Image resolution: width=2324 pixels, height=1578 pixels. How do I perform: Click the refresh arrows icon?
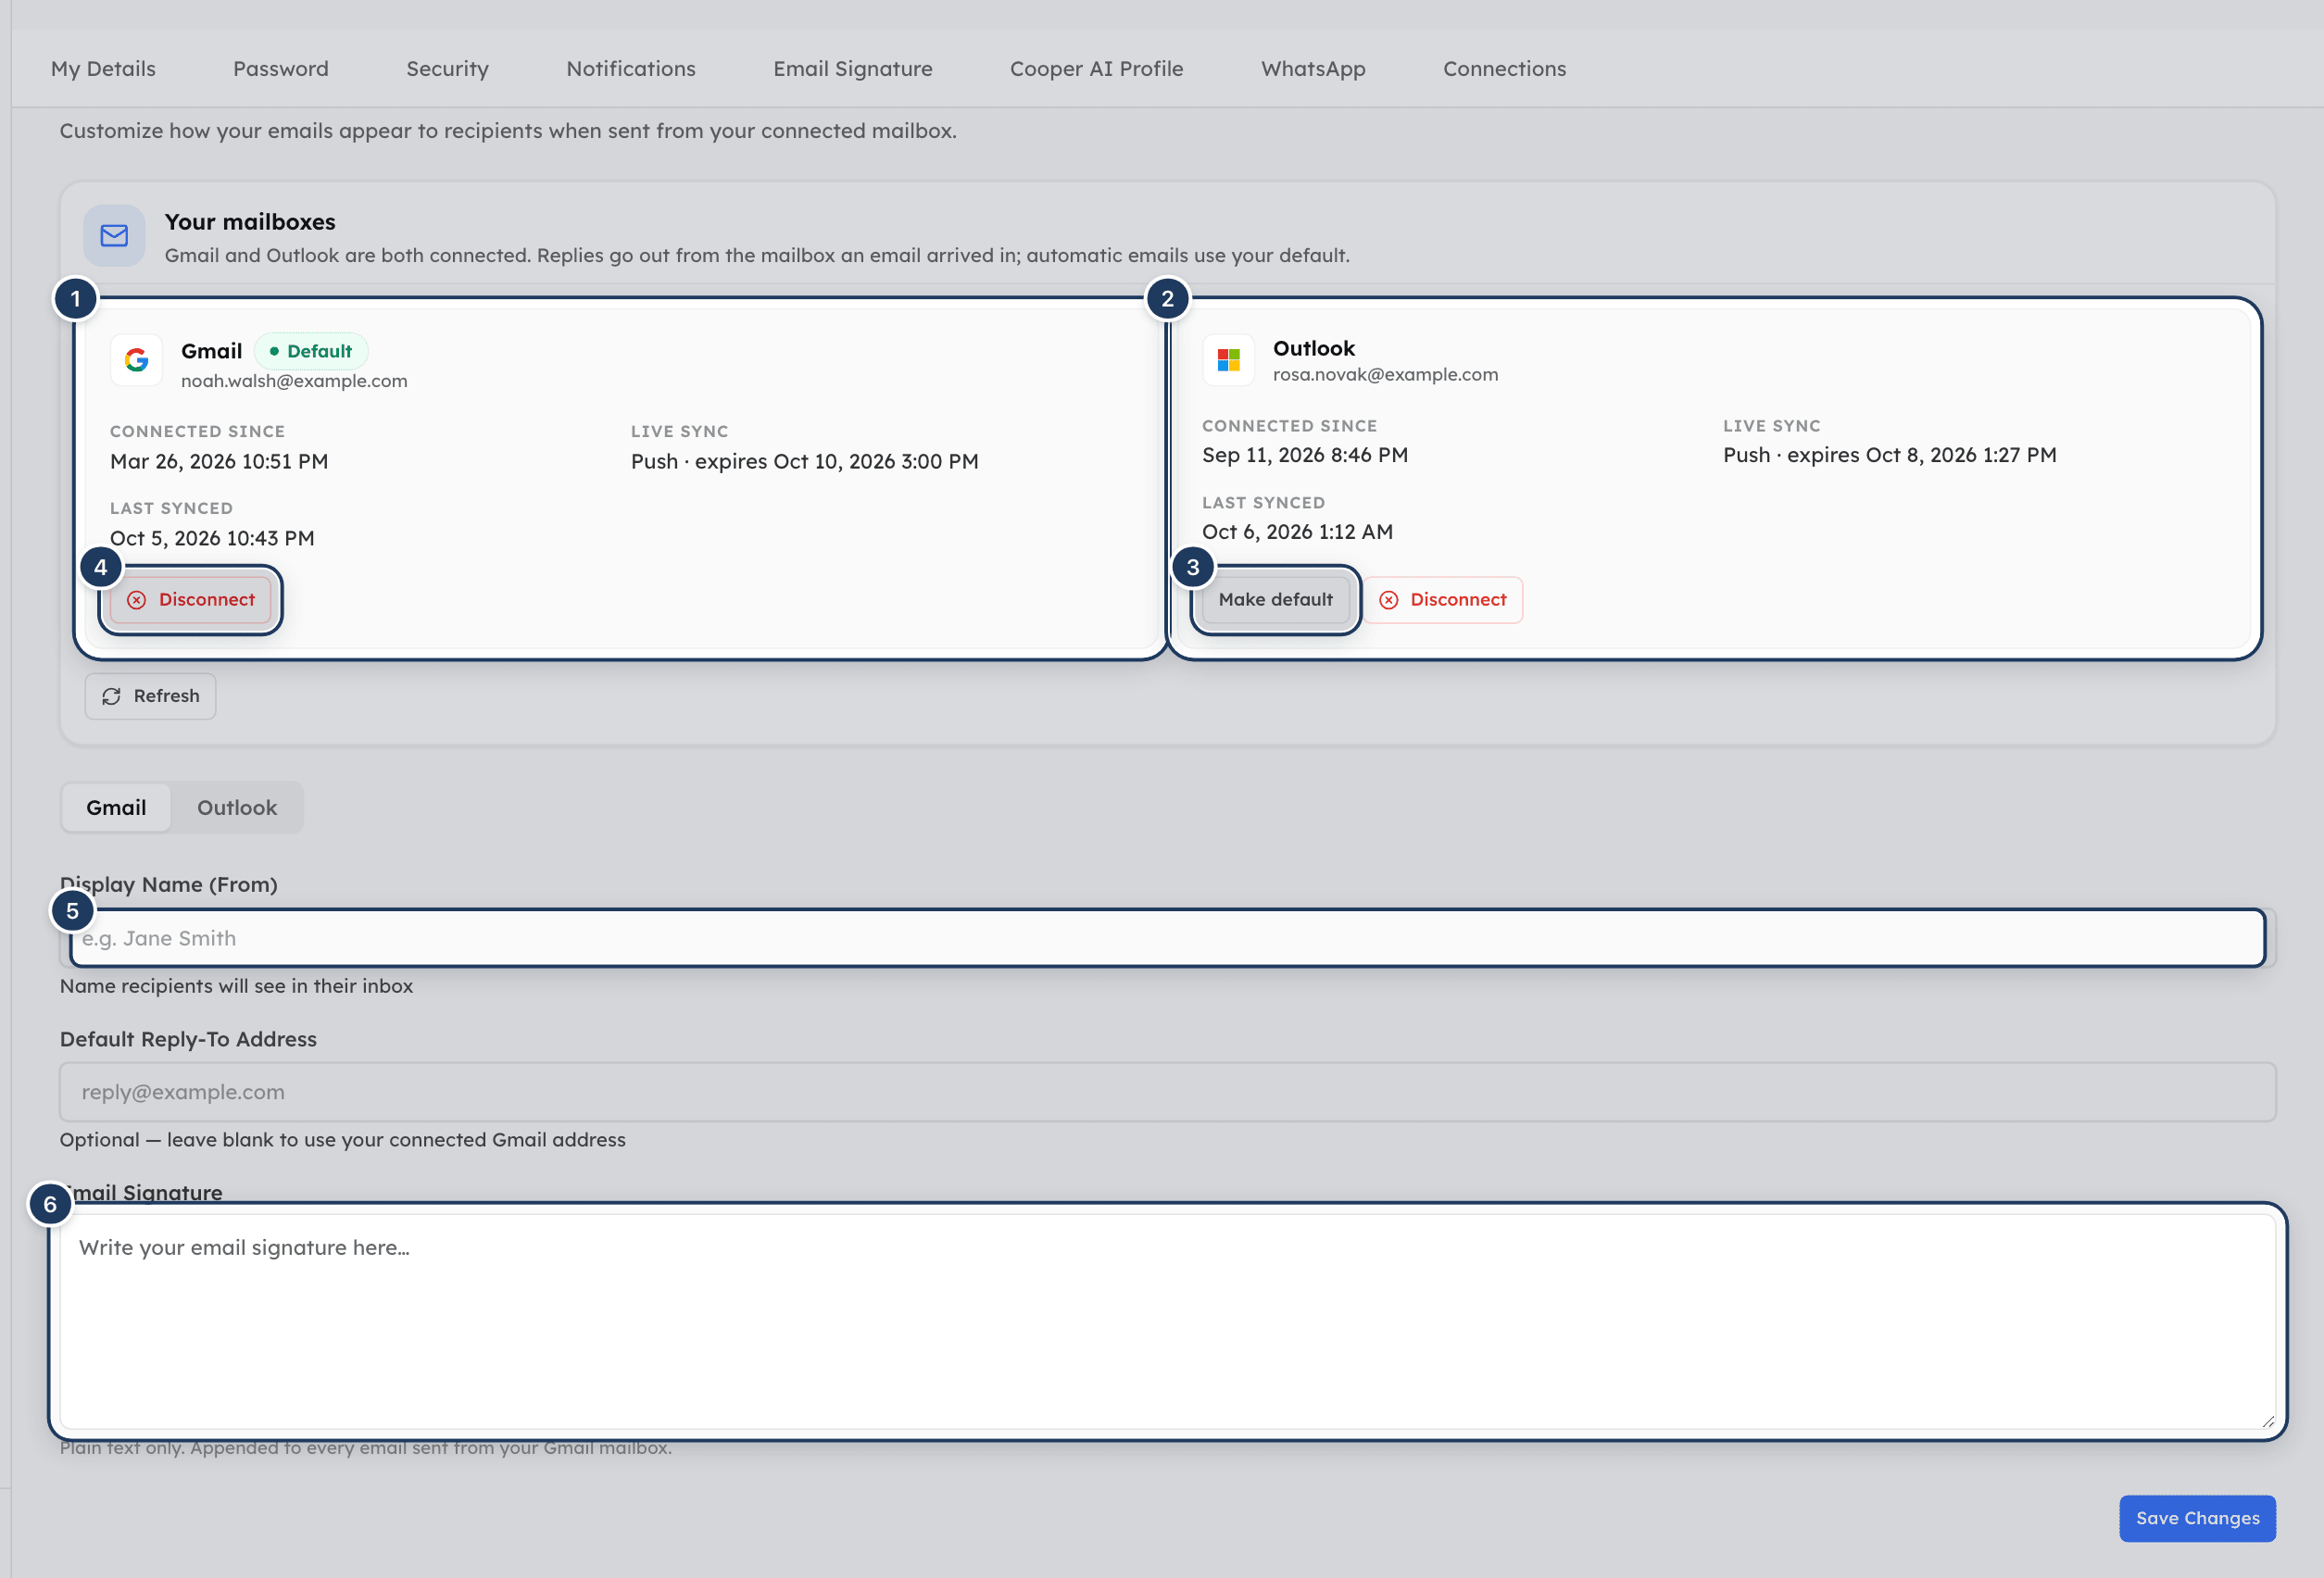(x=112, y=696)
